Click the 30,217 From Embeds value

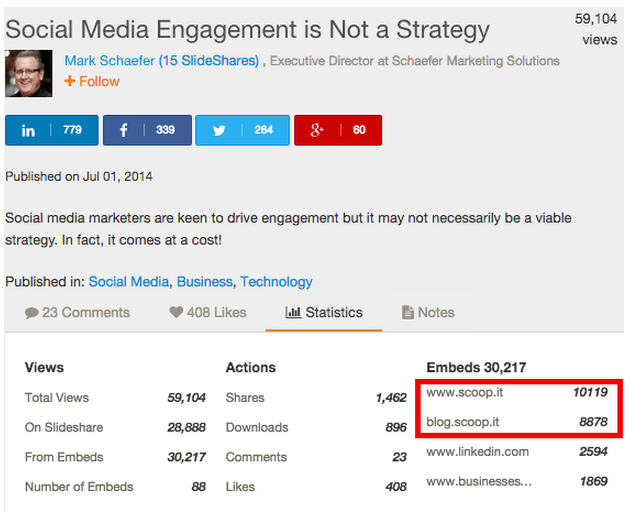(x=186, y=457)
